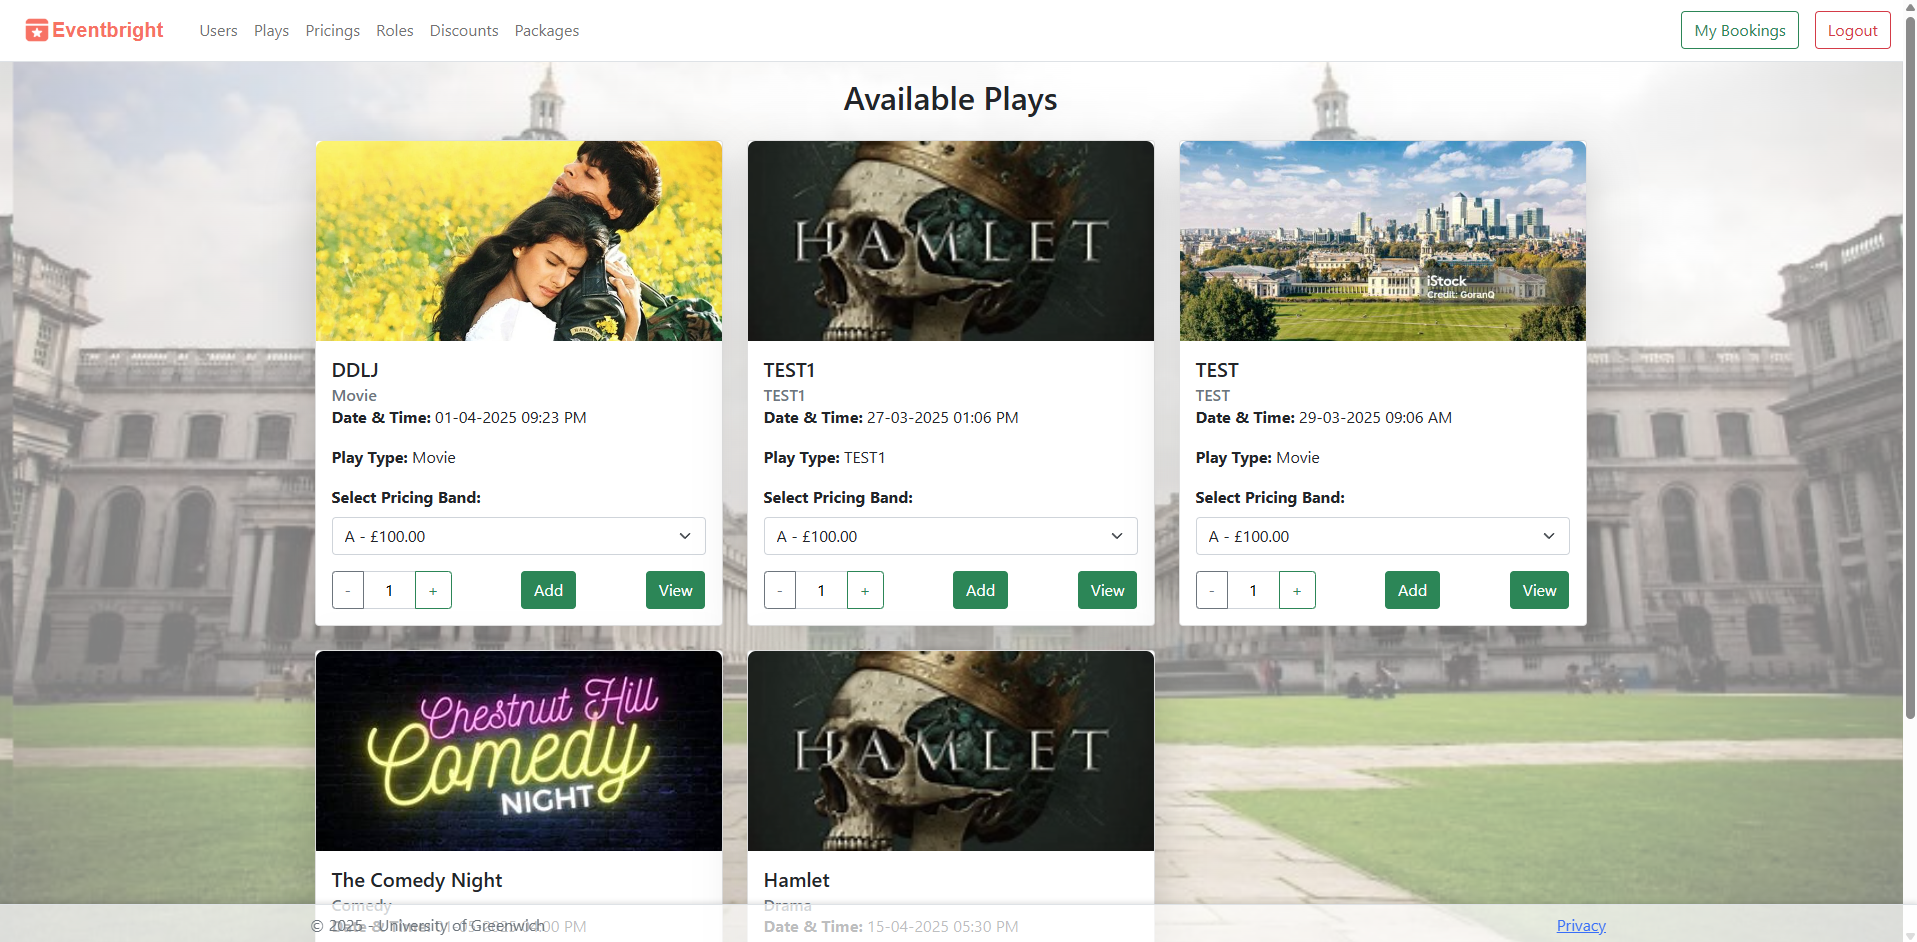The image size is (1917, 942).
Task: Expand the pricing band dropdown for TEST
Action: (1381, 536)
